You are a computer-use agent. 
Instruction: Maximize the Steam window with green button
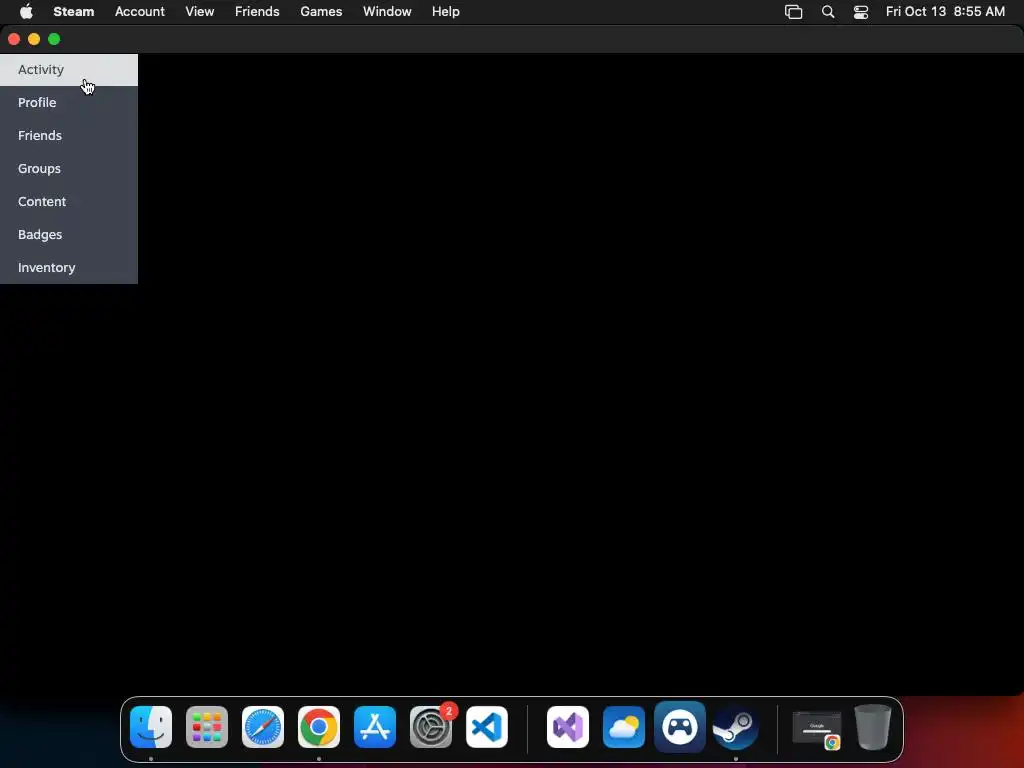(54, 39)
